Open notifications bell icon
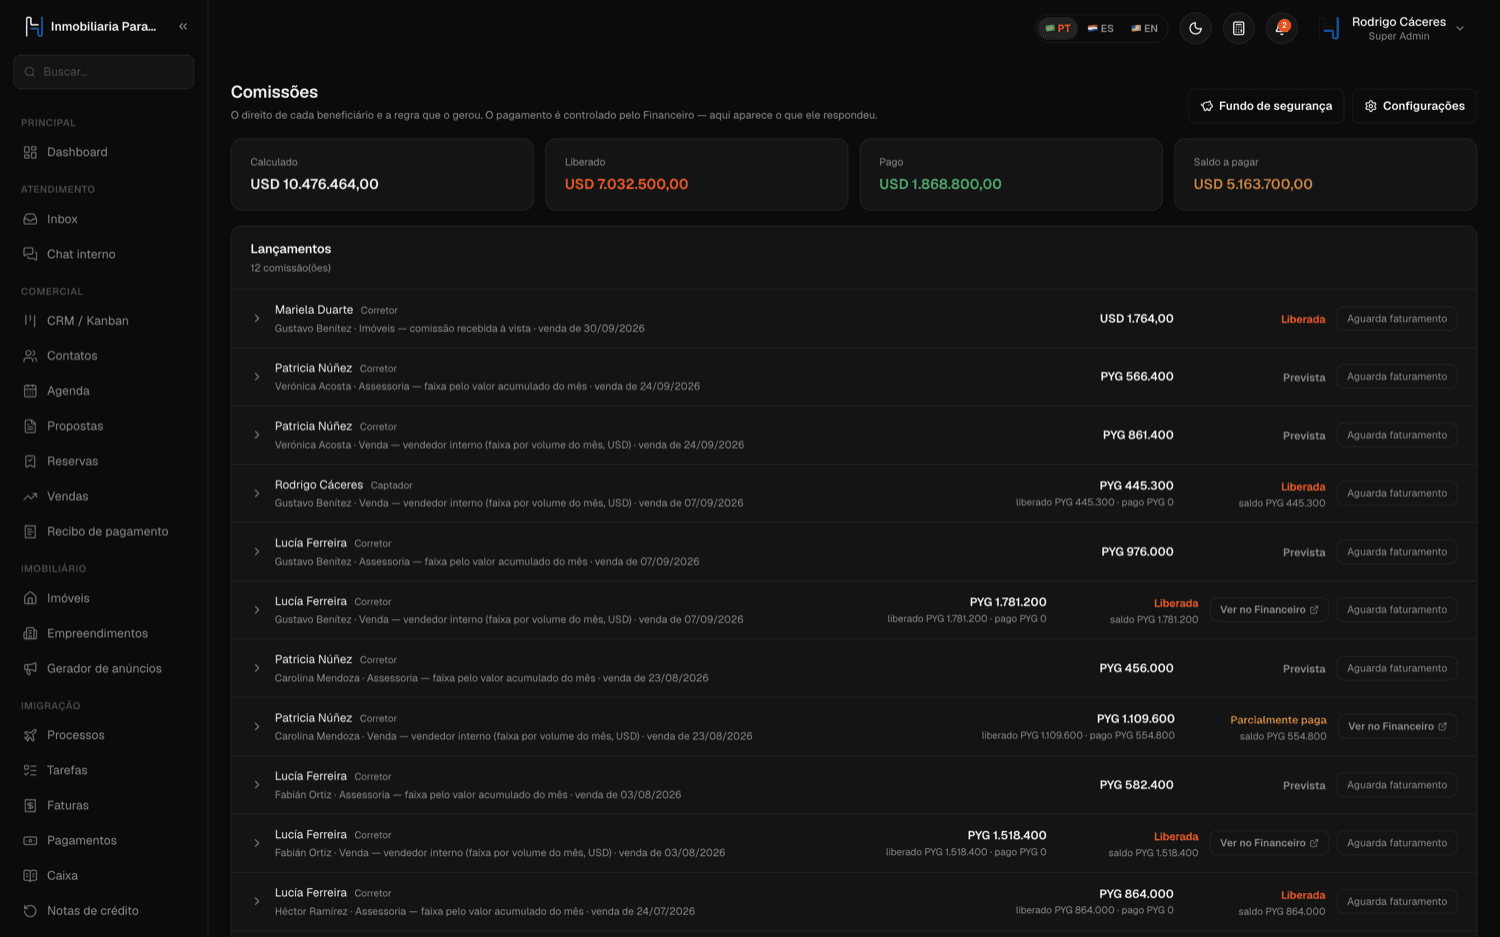The image size is (1500, 937). 1281,28
